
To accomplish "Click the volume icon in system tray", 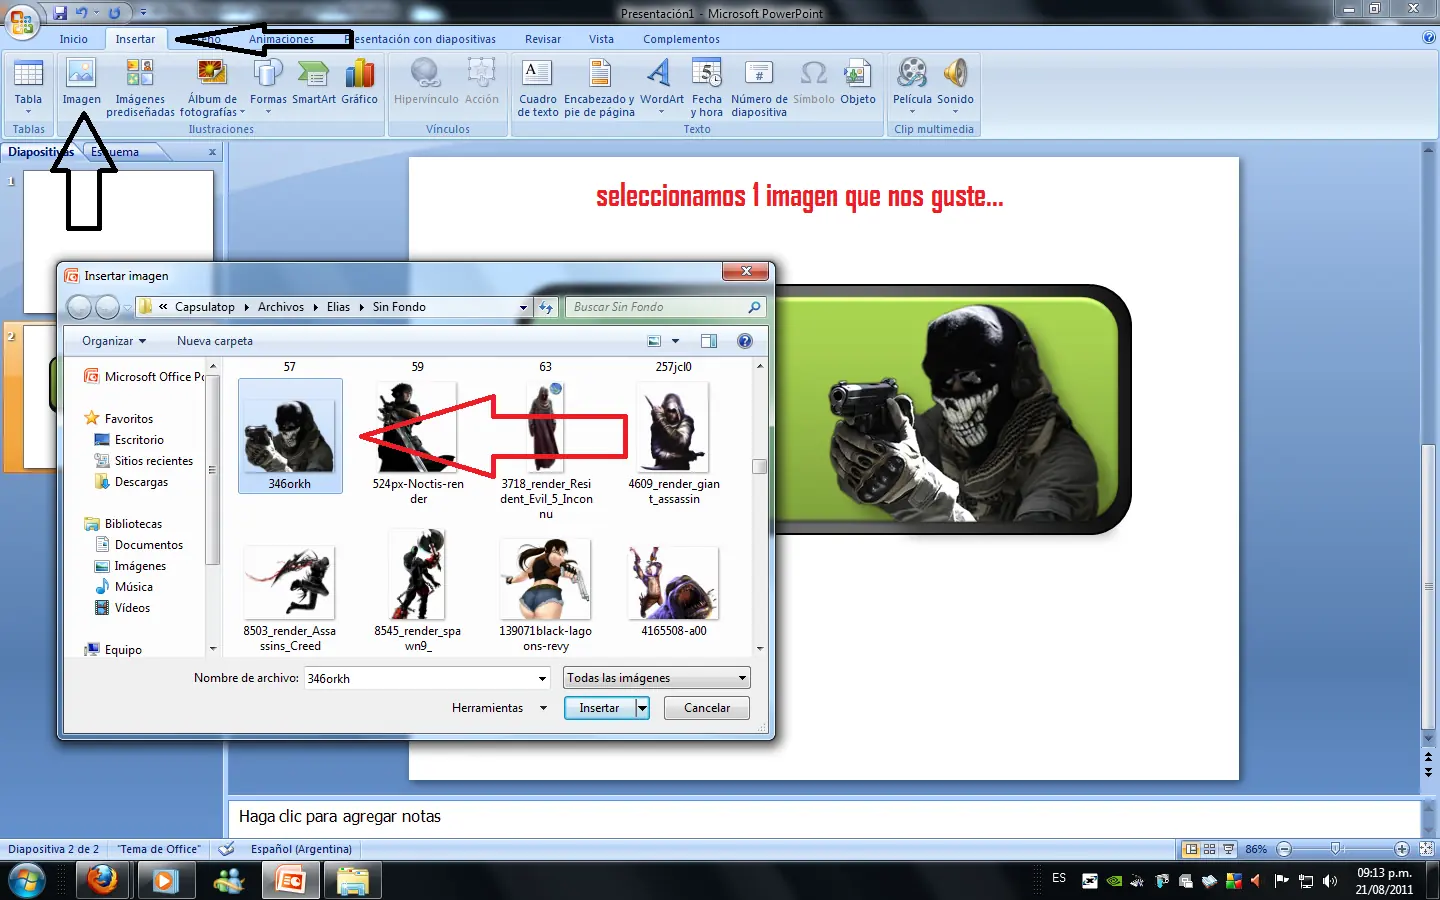I will pos(1330,881).
